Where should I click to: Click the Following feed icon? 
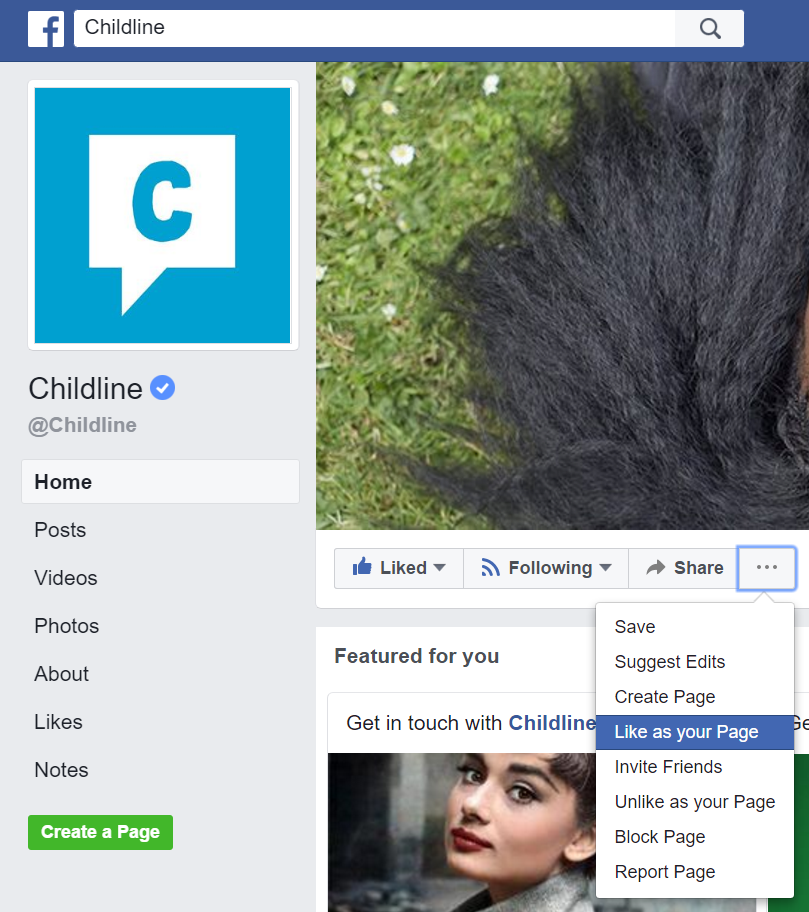[490, 568]
